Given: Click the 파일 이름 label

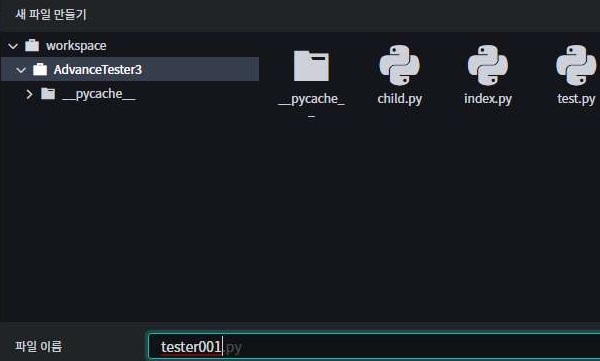Looking at the screenshot, I should (x=38, y=346).
